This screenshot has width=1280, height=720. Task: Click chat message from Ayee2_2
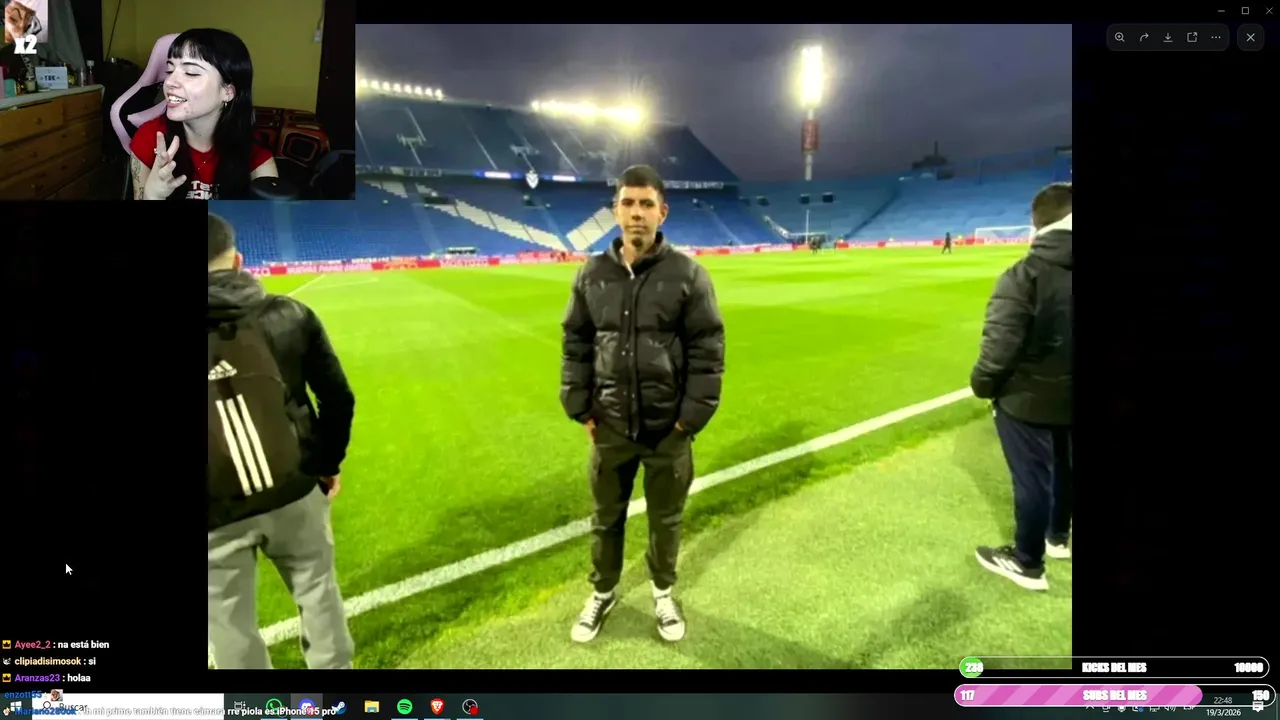tap(55, 645)
